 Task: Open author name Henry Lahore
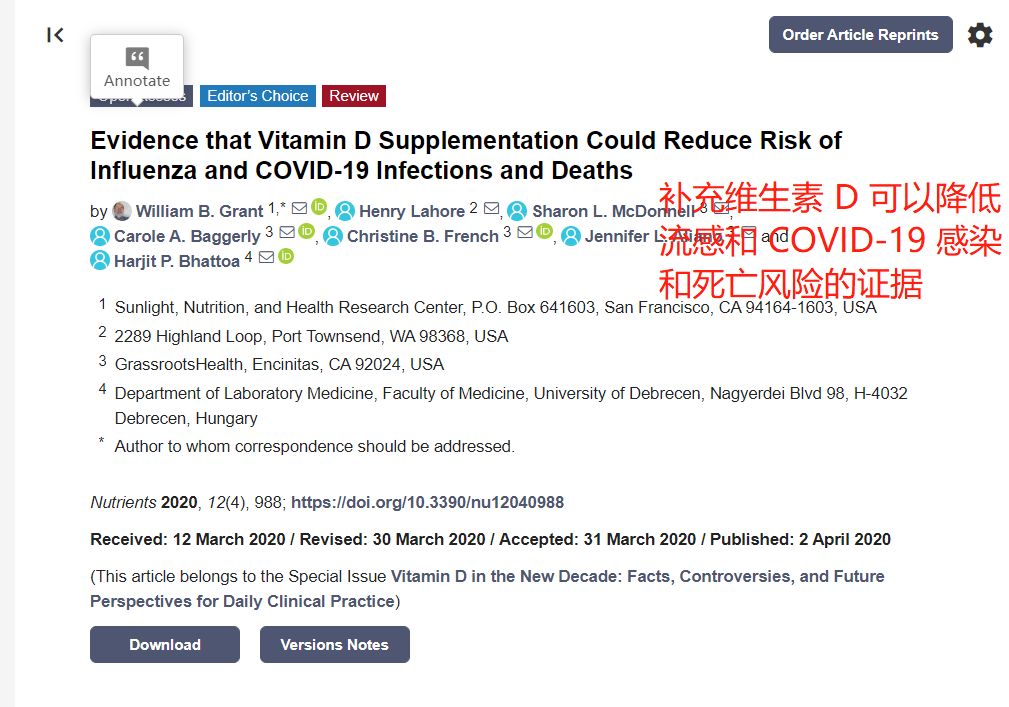(411, 211)
